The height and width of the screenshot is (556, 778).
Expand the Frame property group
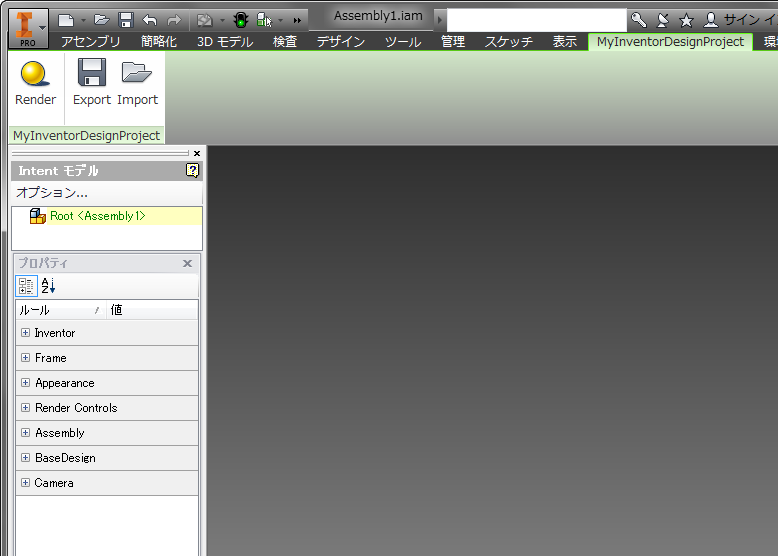[25, 358]
